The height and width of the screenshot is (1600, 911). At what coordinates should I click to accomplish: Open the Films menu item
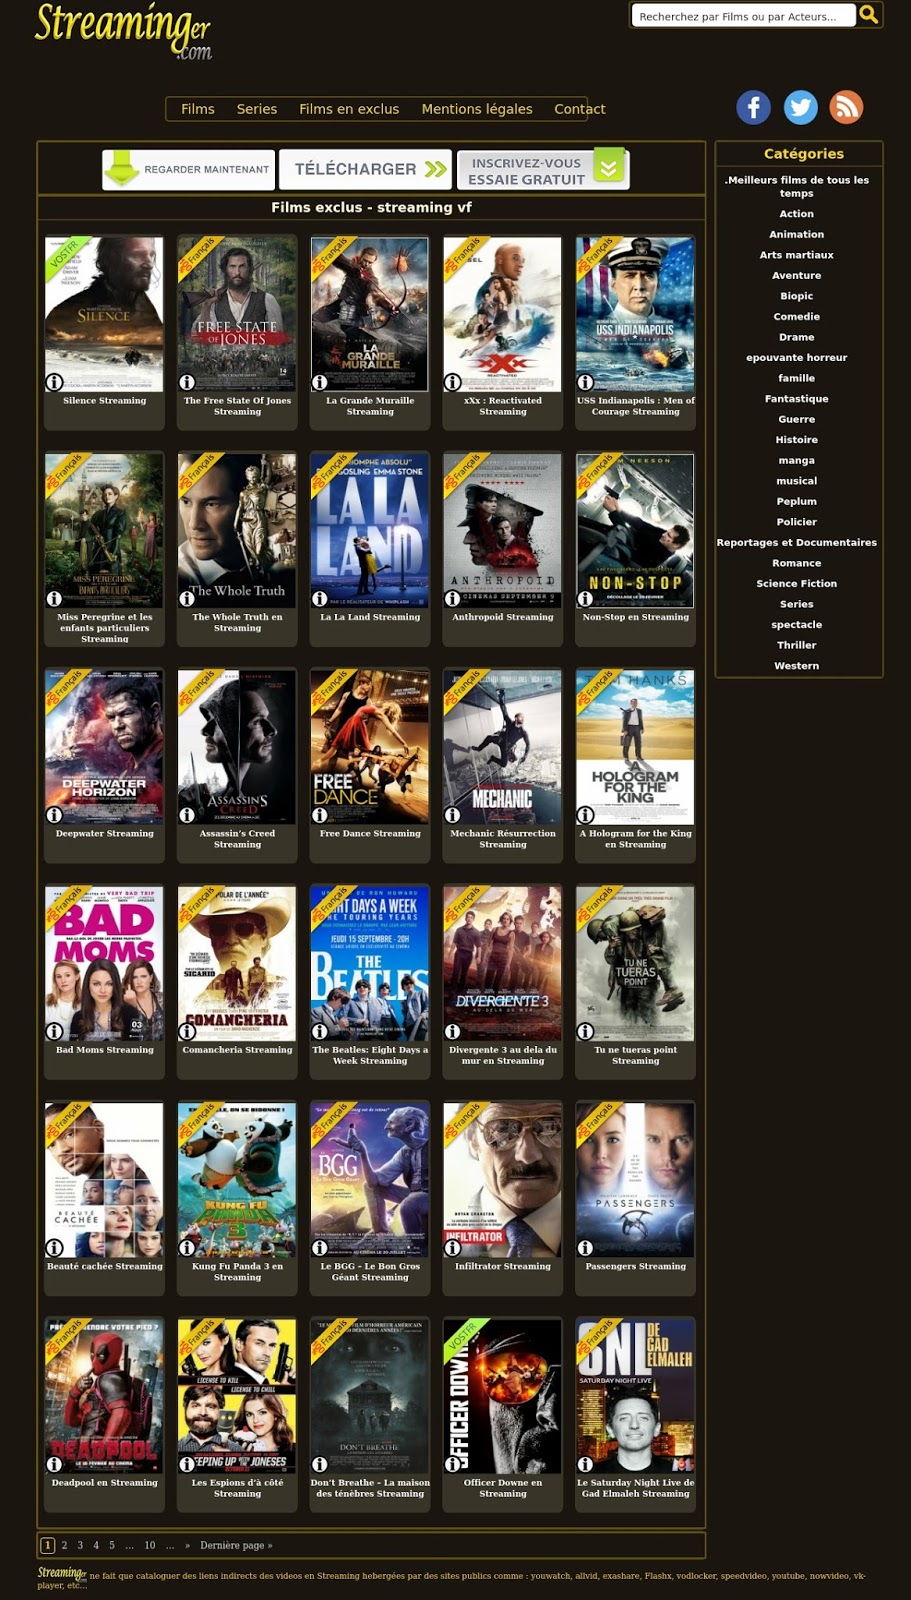click(198, 109)
